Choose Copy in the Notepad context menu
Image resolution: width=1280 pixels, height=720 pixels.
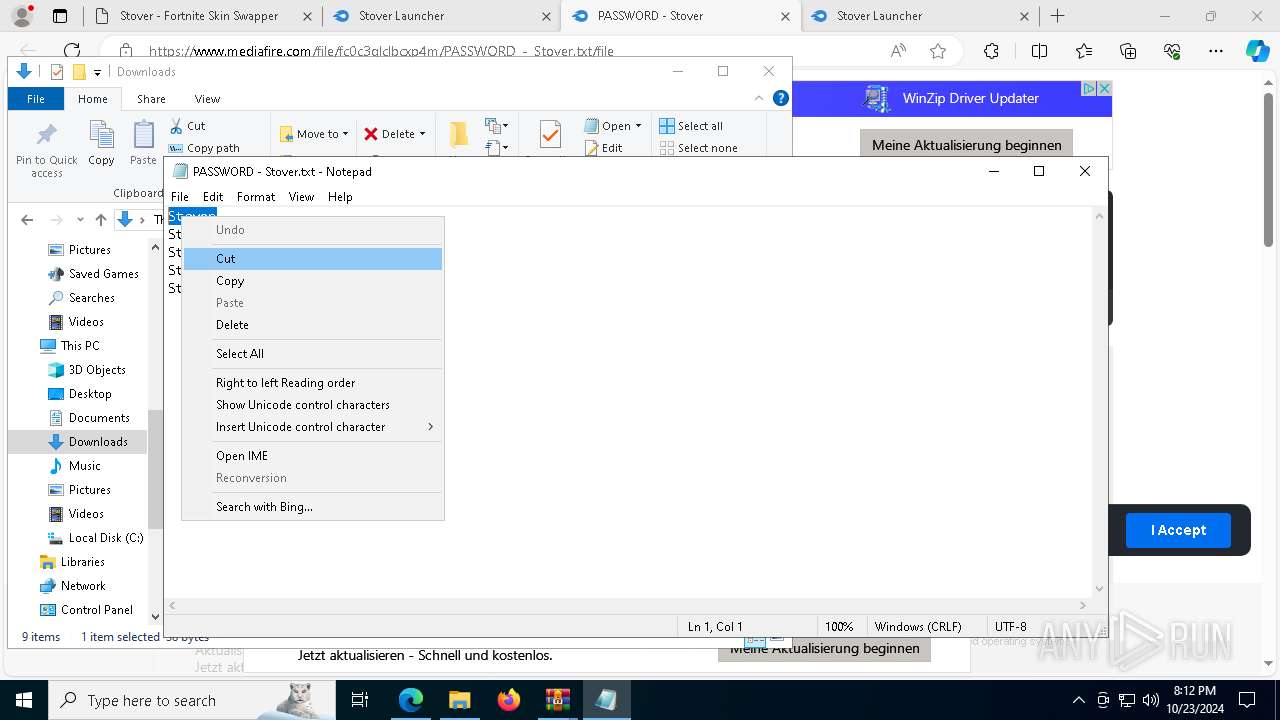tap(313, 281)
